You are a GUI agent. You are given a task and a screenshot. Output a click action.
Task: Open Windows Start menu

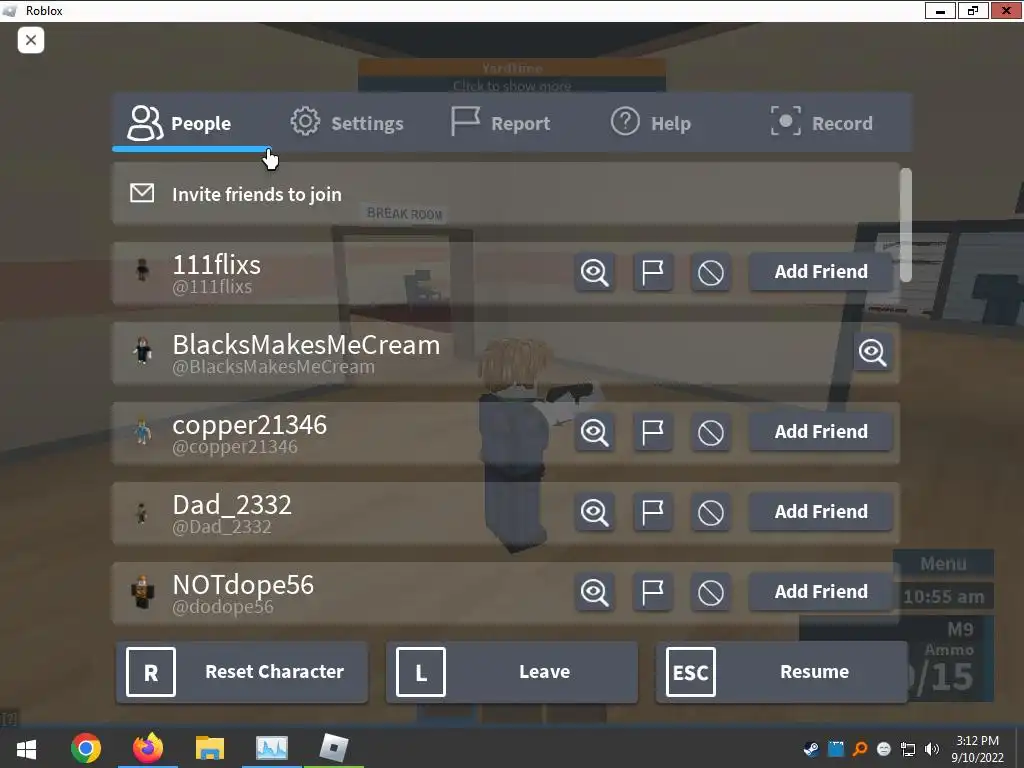pos(26,748)
